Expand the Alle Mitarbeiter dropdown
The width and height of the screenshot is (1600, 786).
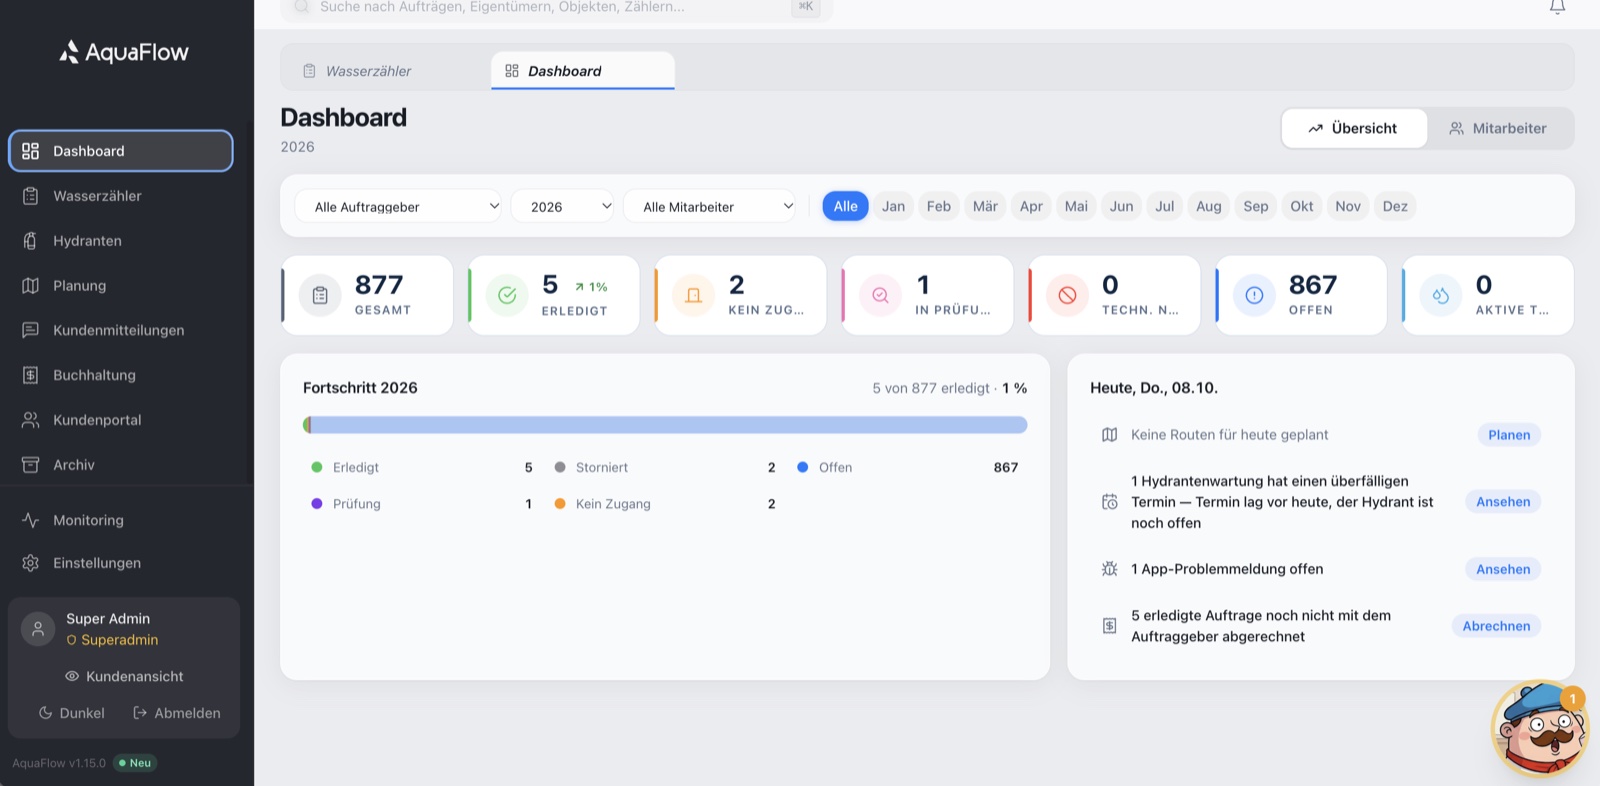pyautogui.click(x=709, y=206)
